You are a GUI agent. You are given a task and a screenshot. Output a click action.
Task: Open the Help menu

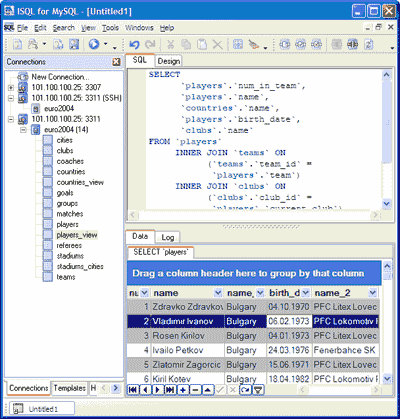tap(167, 28)
